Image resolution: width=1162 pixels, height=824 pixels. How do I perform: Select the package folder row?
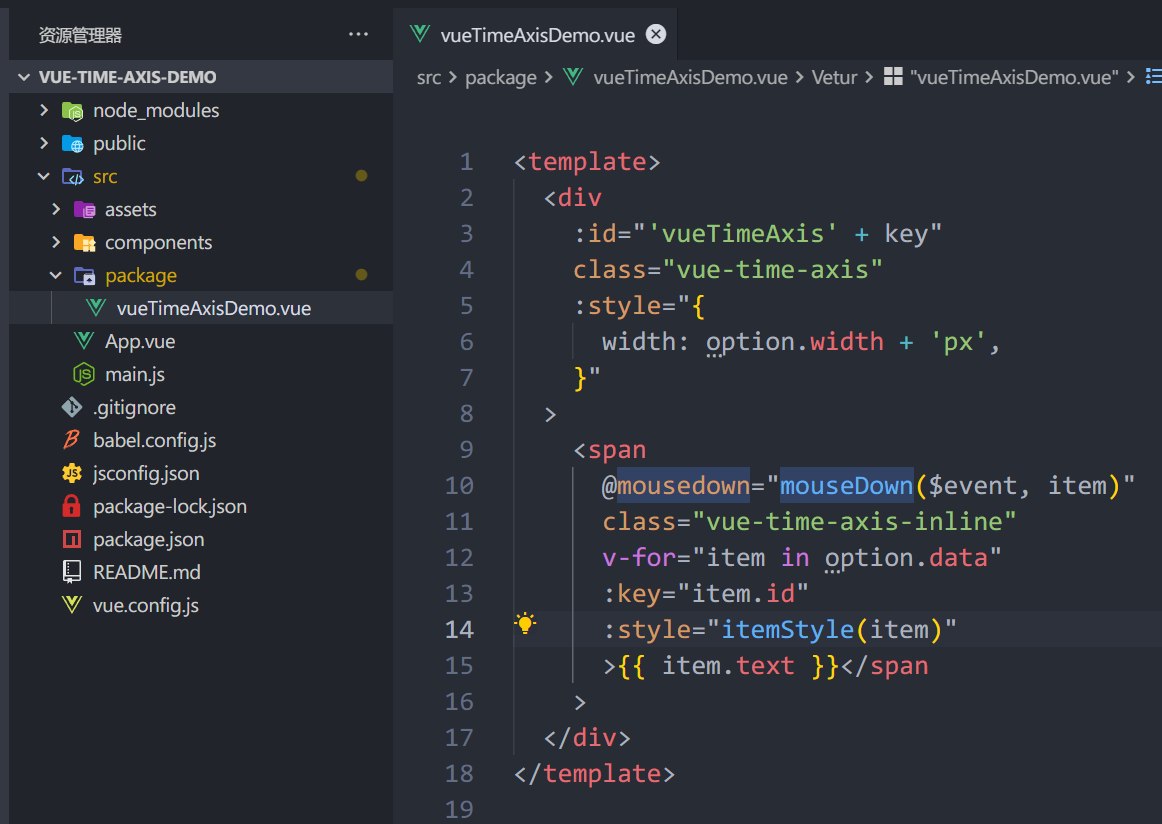pos(201,276)
